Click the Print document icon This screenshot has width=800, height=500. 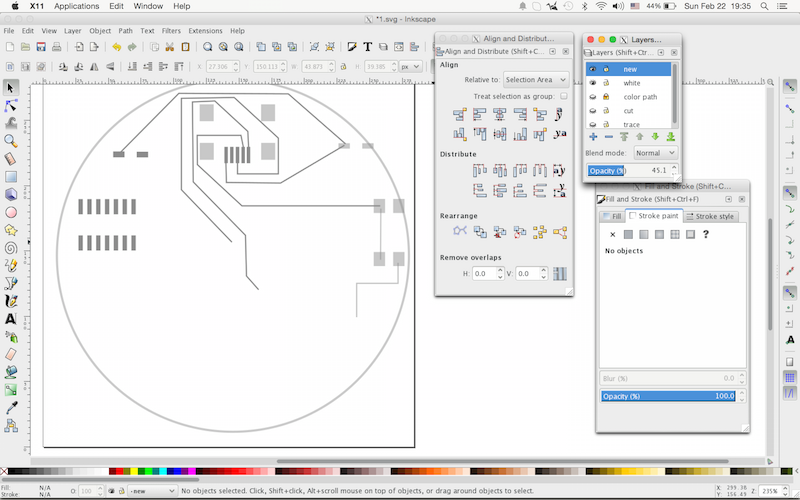click(x=56, y=47)
